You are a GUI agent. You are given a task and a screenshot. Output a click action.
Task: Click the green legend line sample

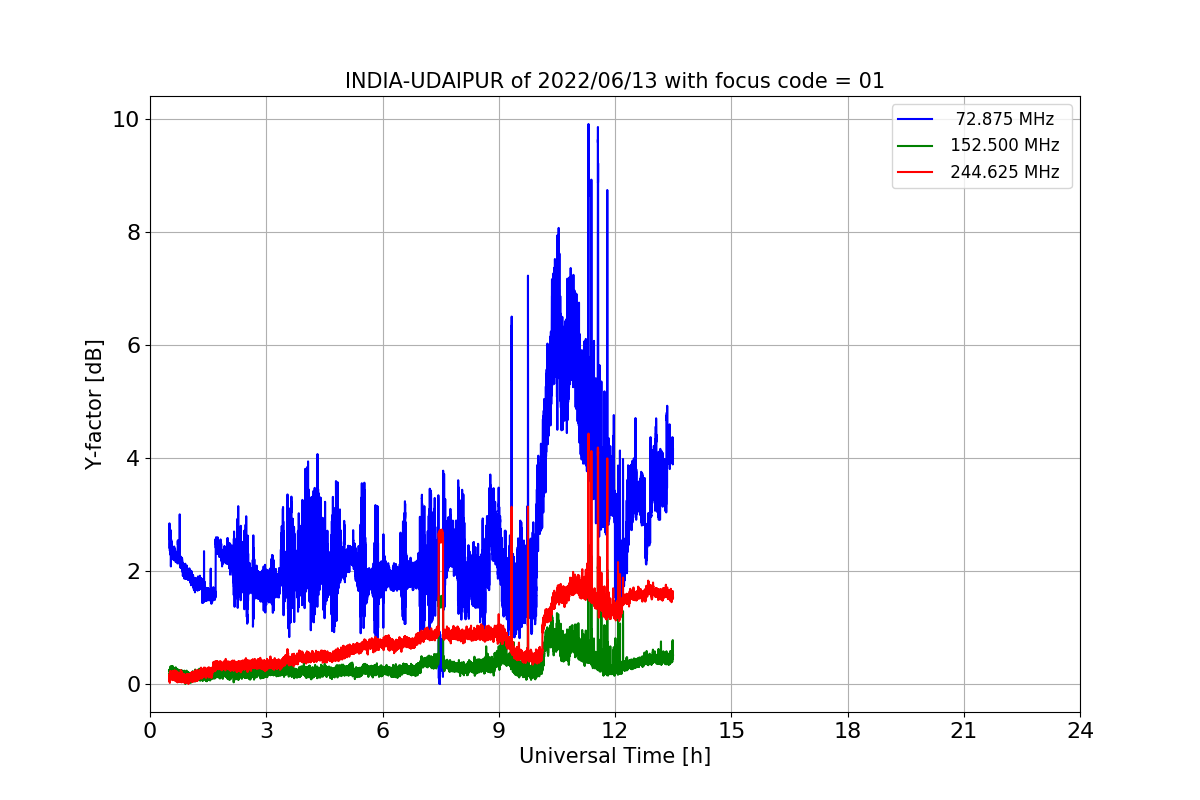point(915,146)
